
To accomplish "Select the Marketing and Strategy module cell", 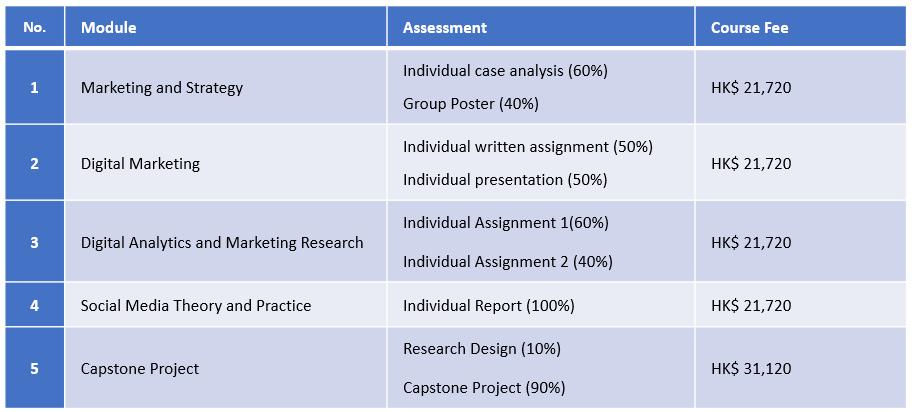I will coord(162,88).
